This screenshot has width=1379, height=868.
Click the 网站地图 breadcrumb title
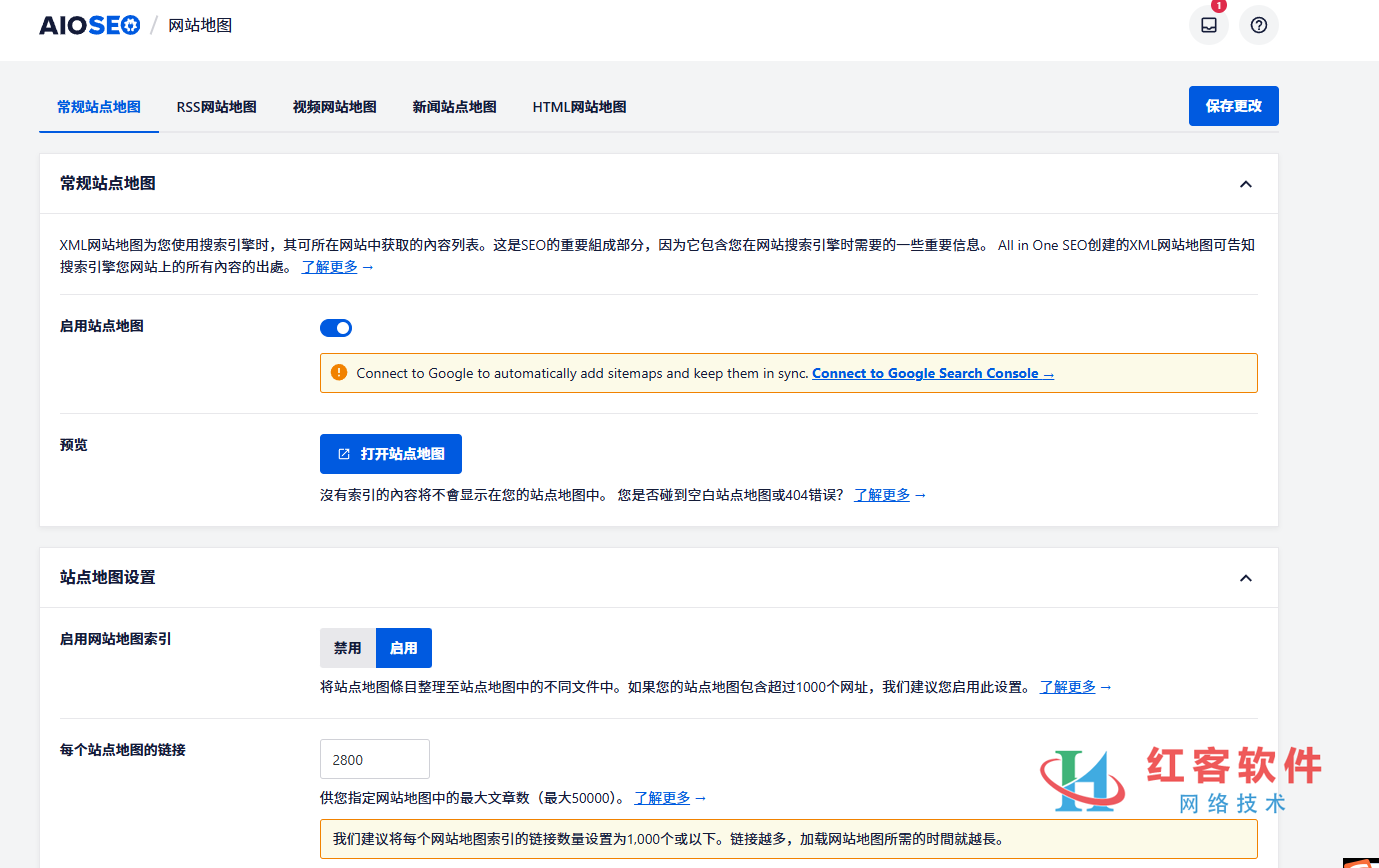[x=200, y=26]
